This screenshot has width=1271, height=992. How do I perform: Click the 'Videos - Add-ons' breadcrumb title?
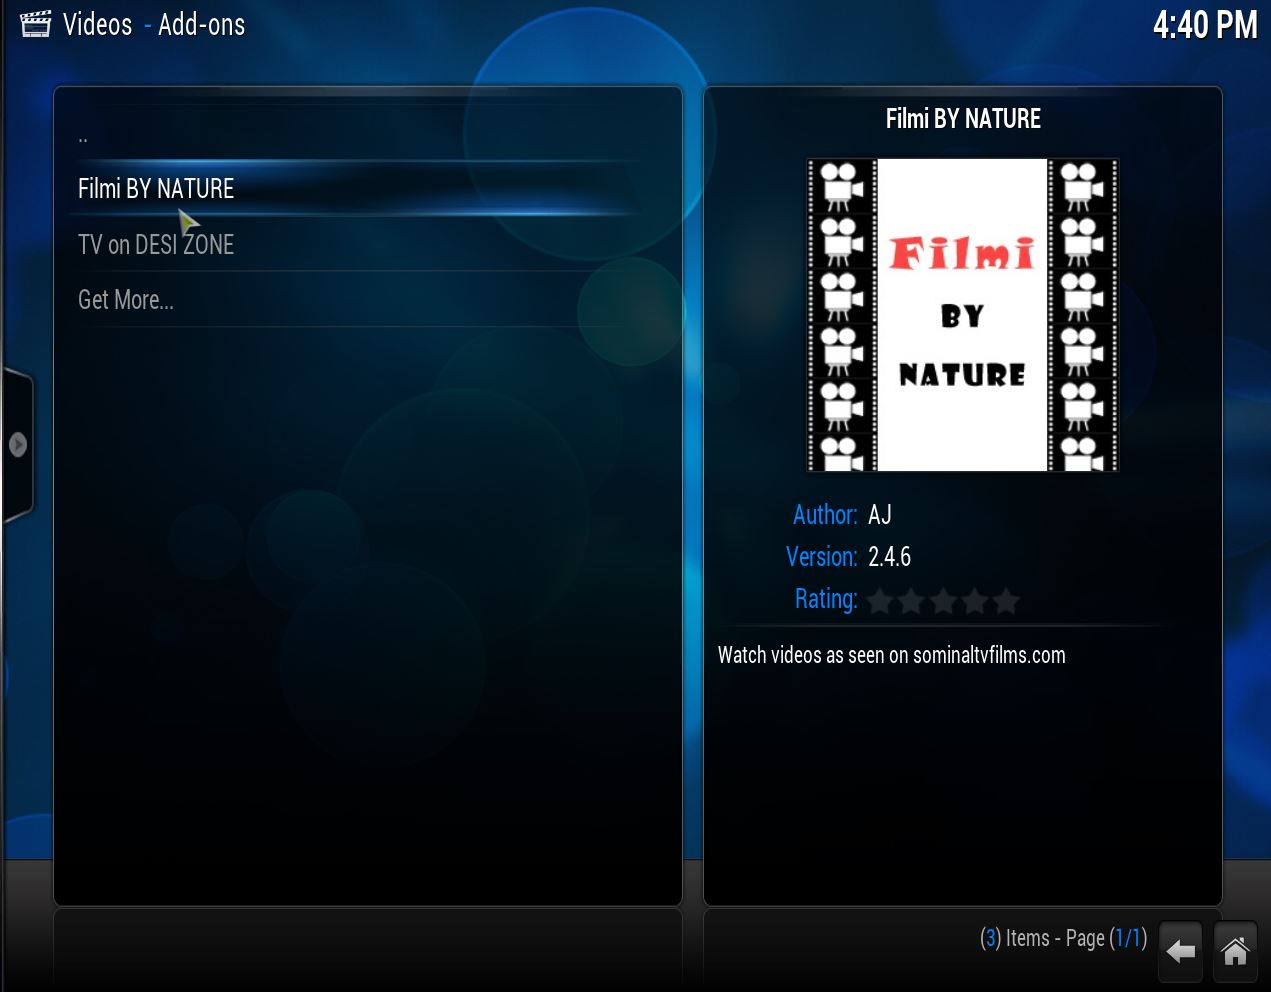point(154,24)
